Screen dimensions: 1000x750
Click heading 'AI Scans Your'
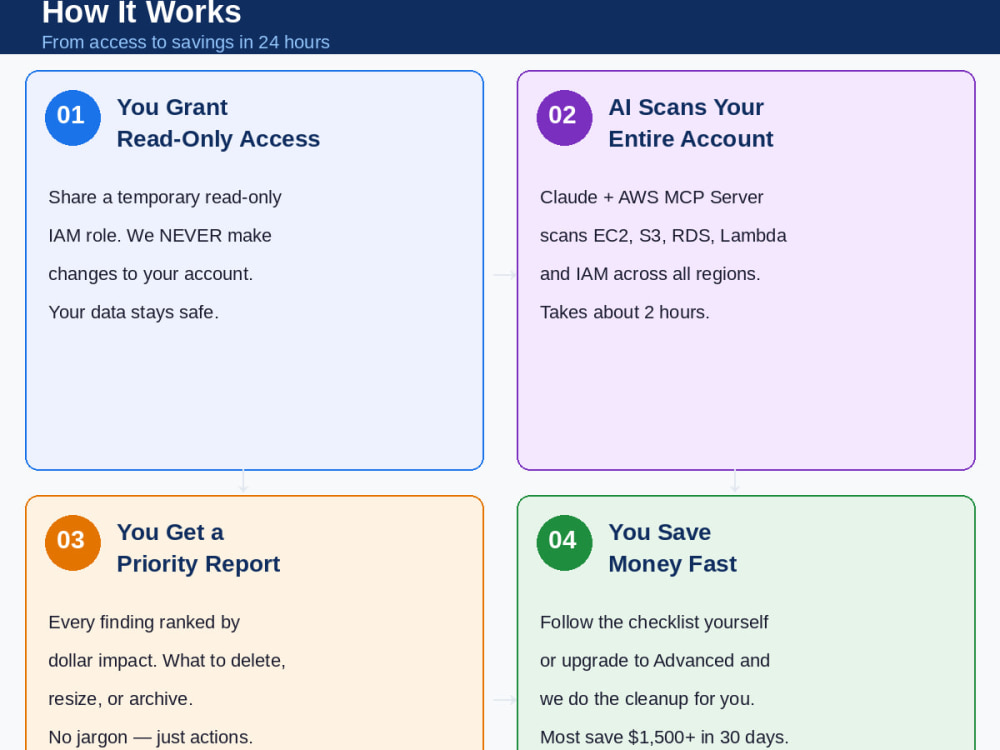point(686,108)
